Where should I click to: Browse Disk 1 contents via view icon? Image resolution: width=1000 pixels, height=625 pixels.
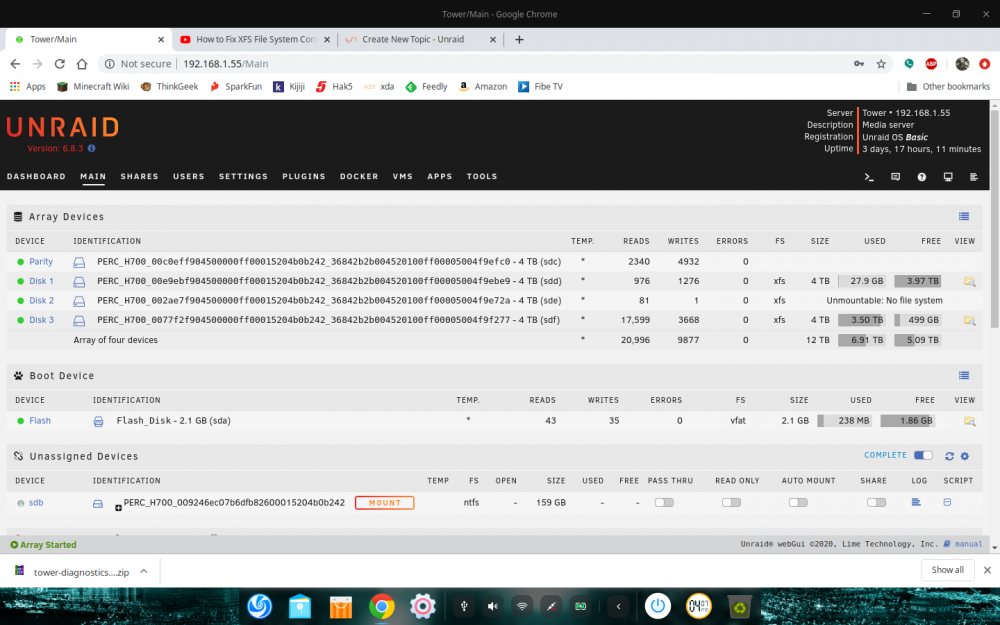[x=969, y=281]
